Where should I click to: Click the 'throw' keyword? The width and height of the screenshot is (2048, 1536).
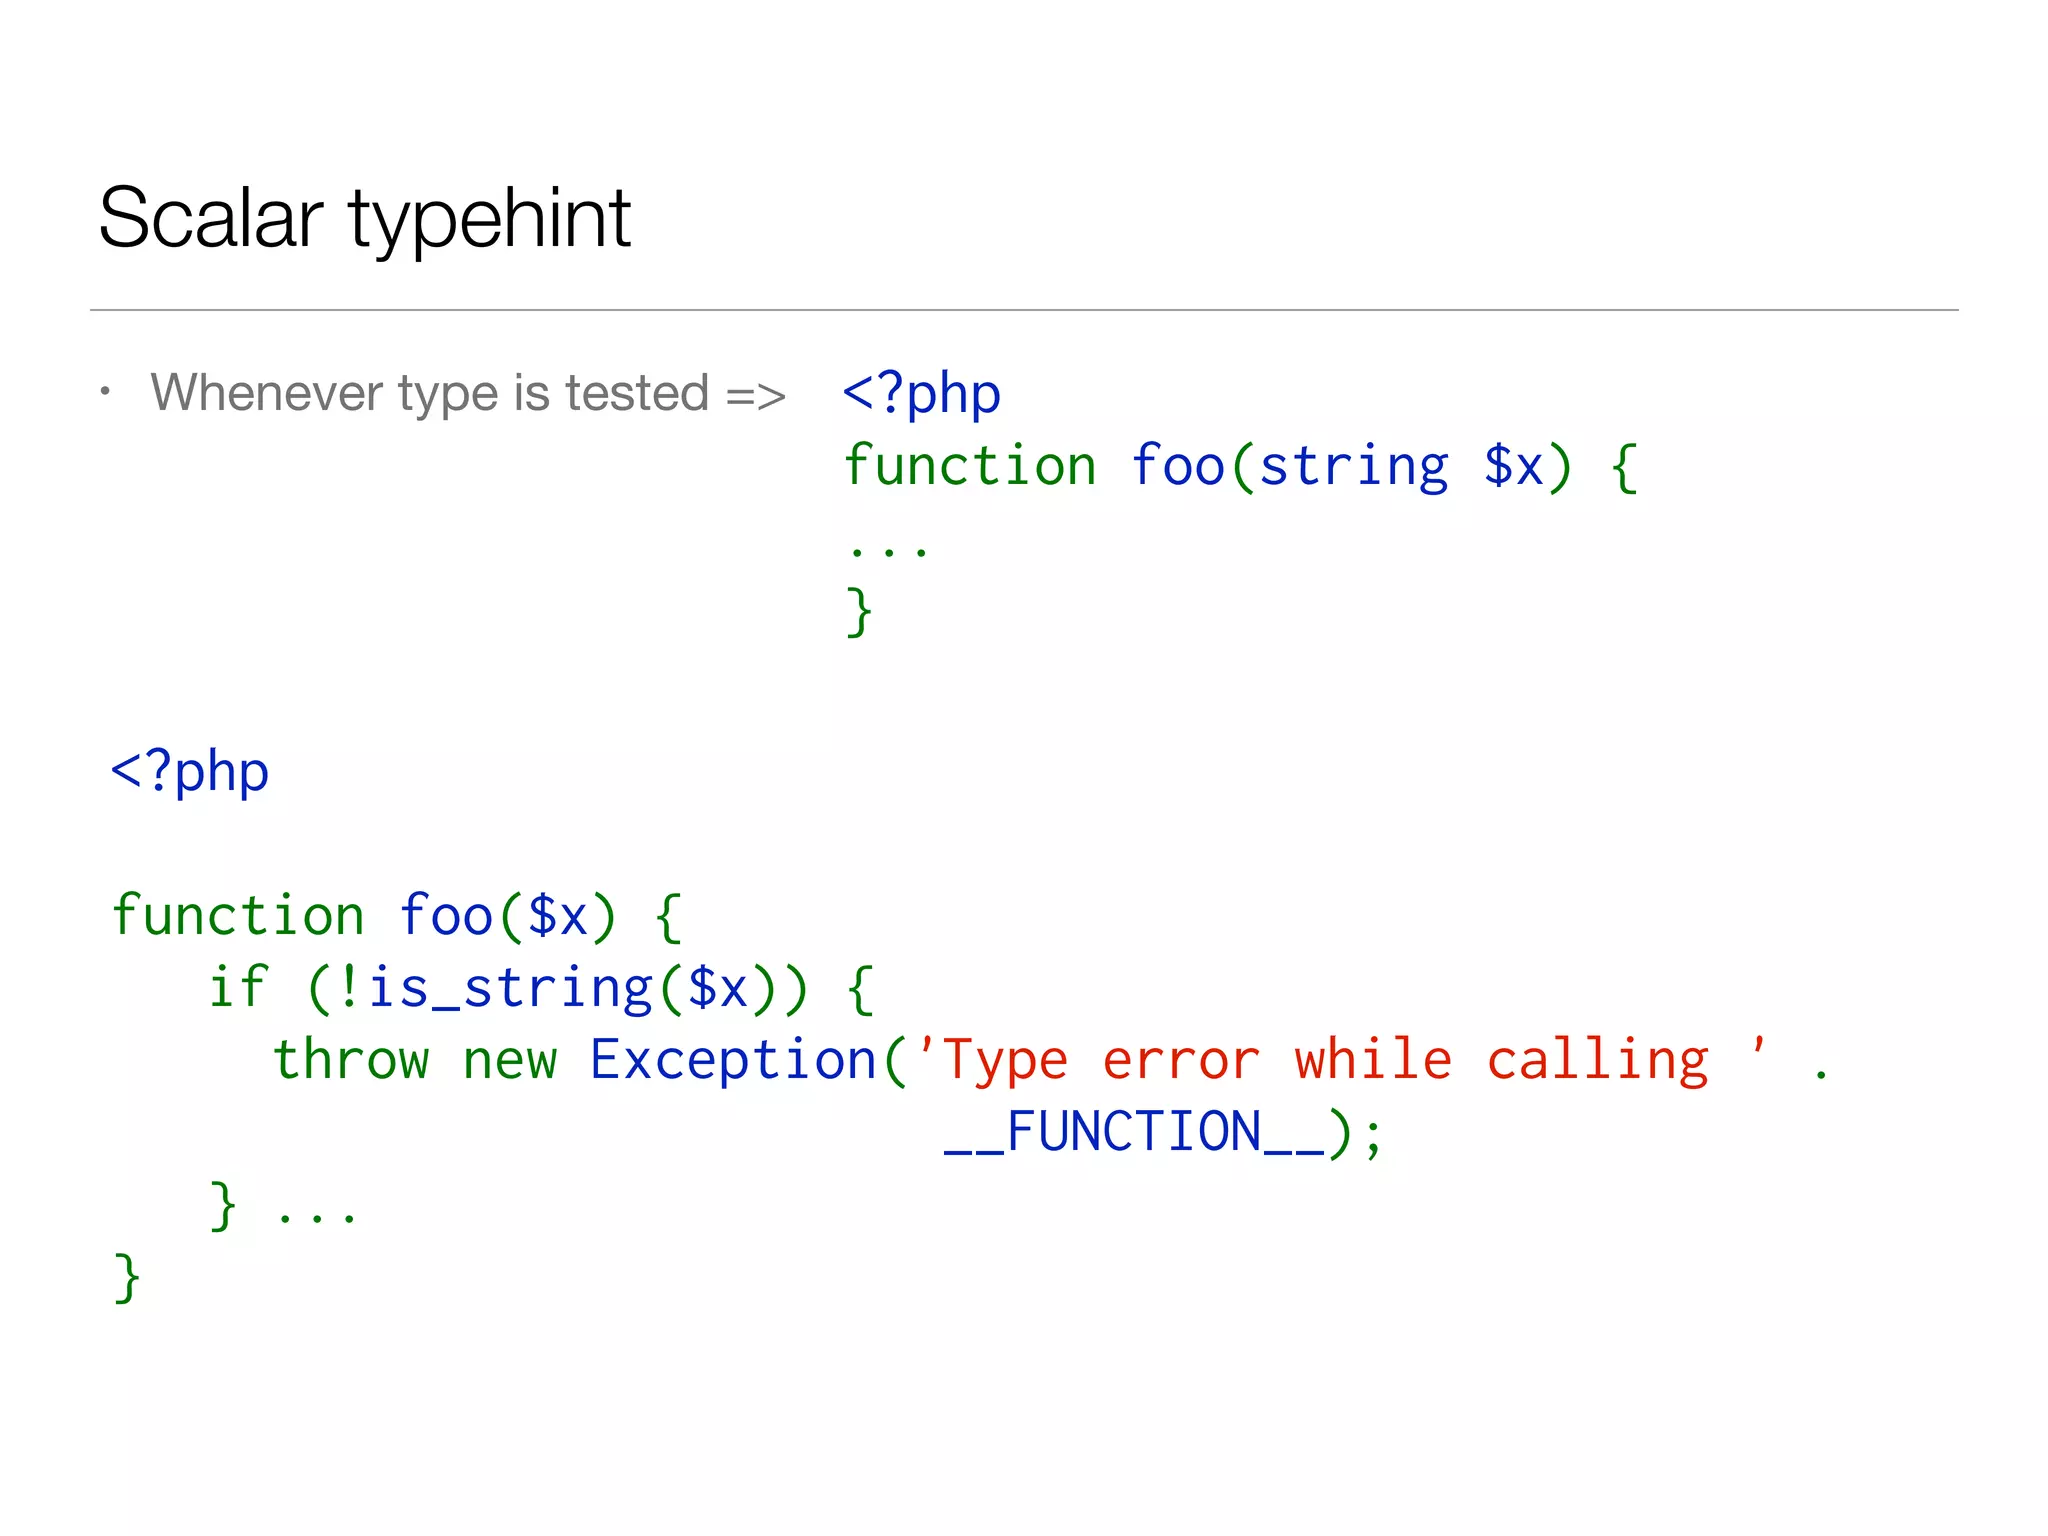(350, 1060)
